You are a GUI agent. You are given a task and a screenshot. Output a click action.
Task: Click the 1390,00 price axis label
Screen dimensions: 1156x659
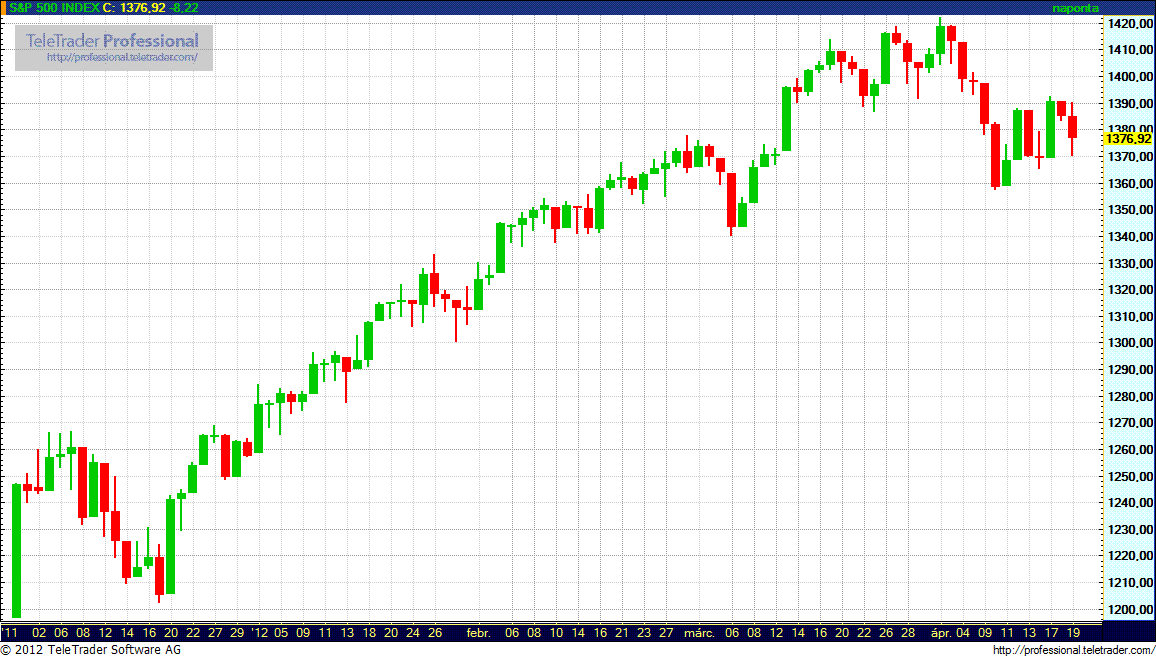pyautogui.click(x=1129, y=104)
